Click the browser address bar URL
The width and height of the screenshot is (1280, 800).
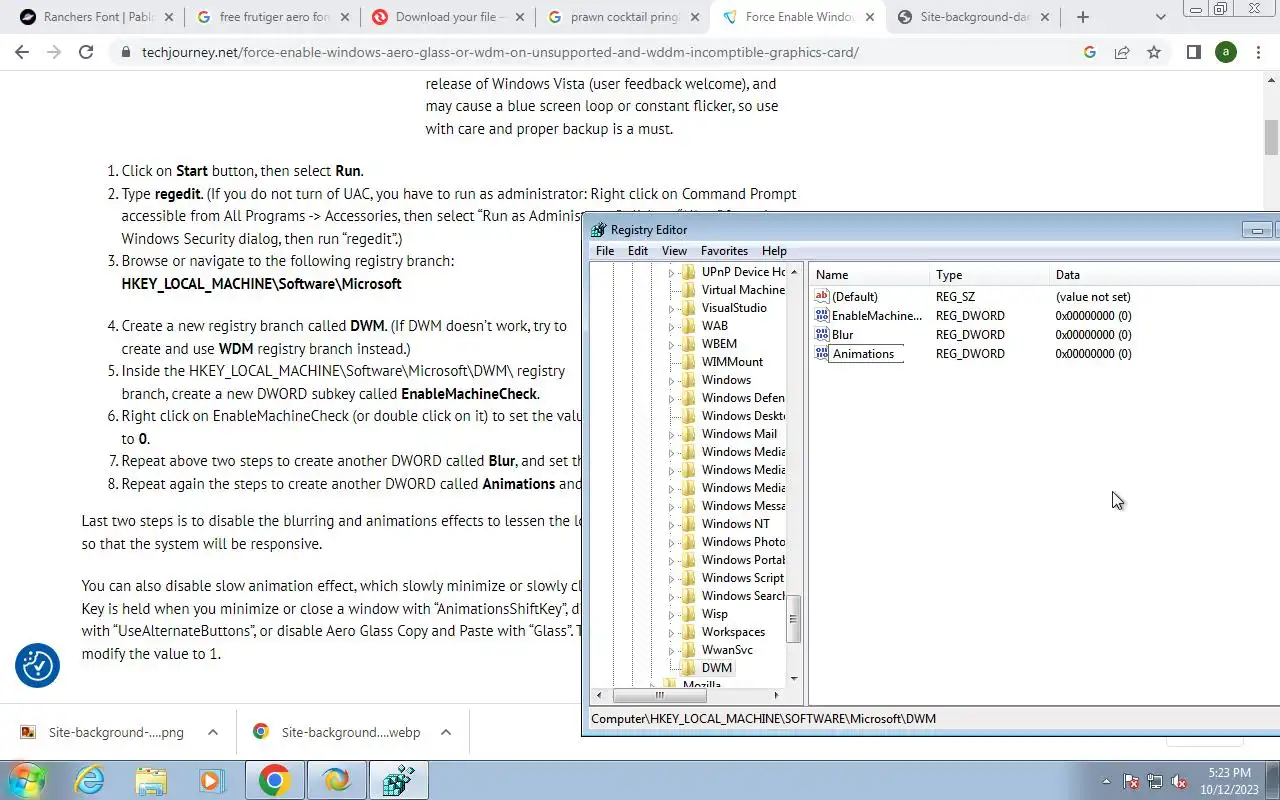point(500,52)
